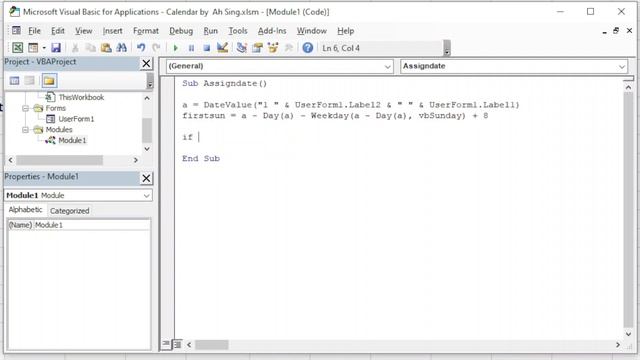
Task: Run the macro with the green play icon
Action: 176,48
